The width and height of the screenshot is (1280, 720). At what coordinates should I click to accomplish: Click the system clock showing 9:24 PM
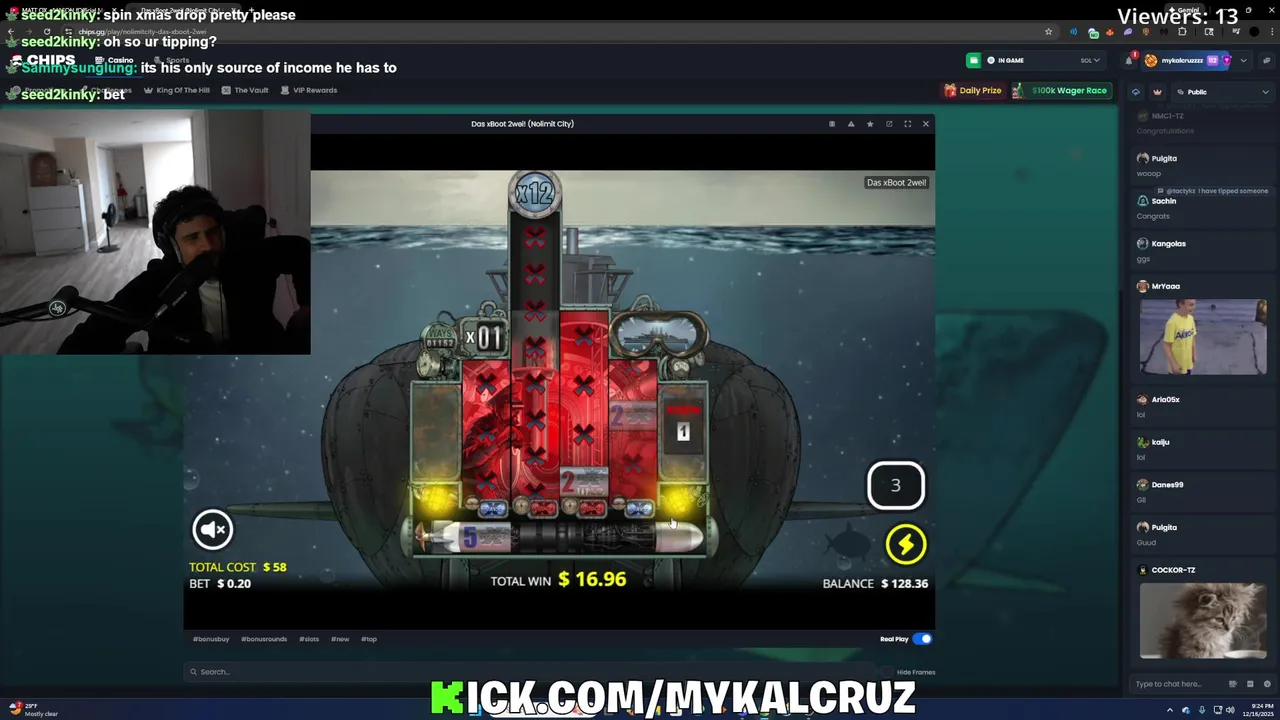(x=1257, y=709)
